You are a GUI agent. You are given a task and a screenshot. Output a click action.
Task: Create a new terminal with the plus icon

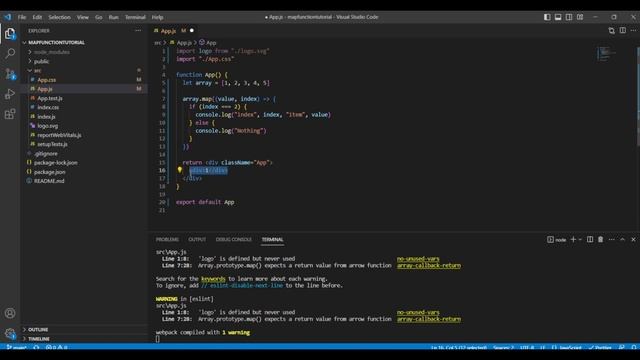(x=573, y=240)
